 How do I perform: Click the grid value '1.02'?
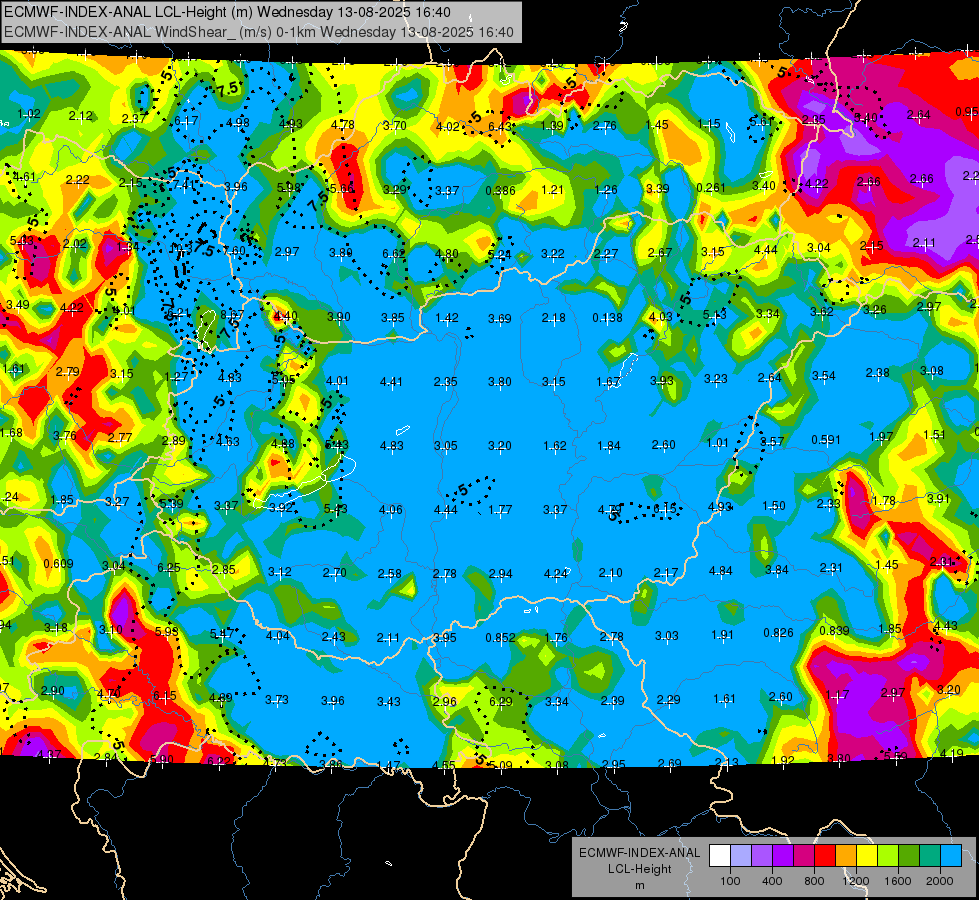29,113
